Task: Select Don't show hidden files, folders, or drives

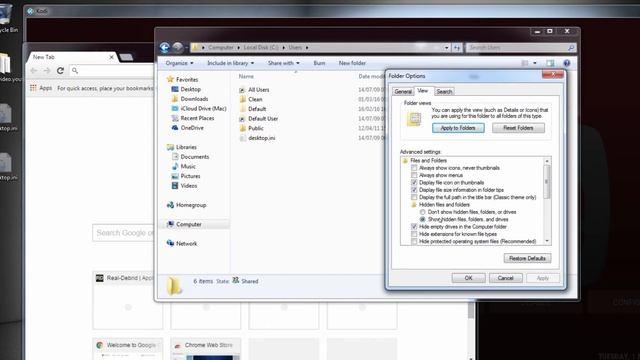Action: point(422,212)
